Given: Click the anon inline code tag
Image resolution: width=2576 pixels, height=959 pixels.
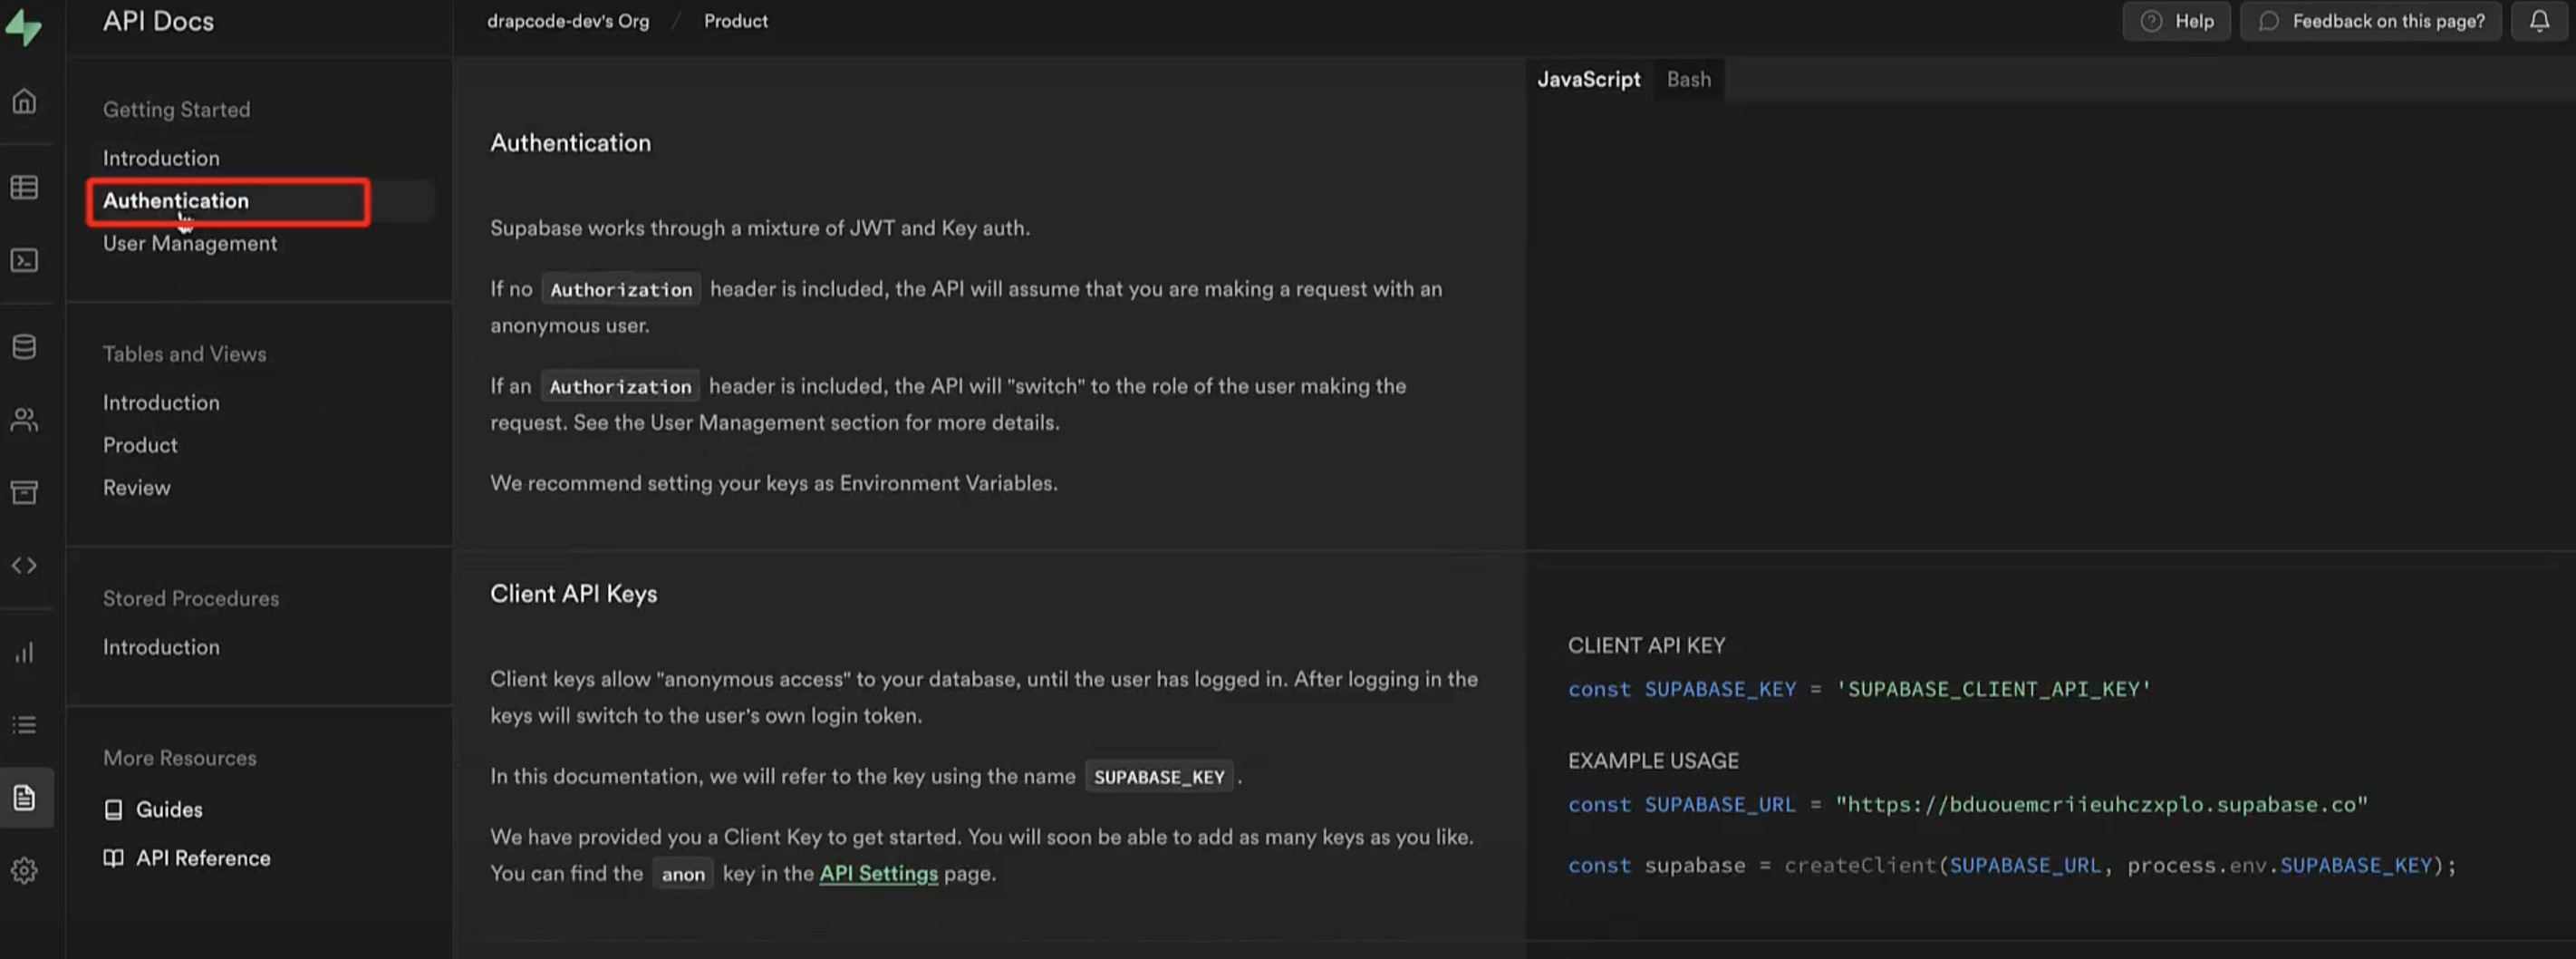Looking at the screenshot, I should 683,874.
